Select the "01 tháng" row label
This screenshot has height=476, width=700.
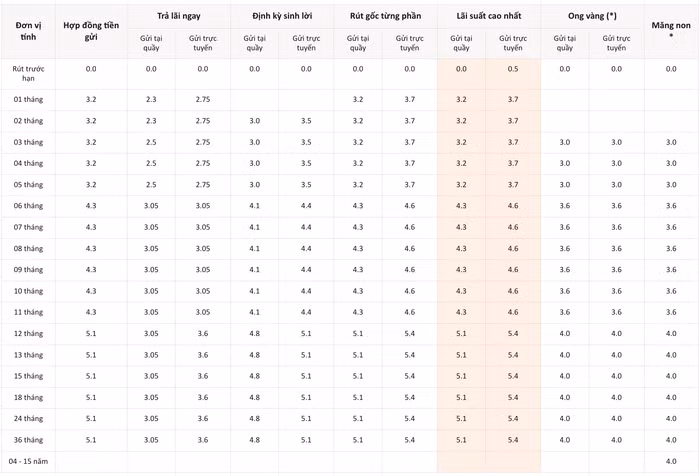[x=27, y=100]
